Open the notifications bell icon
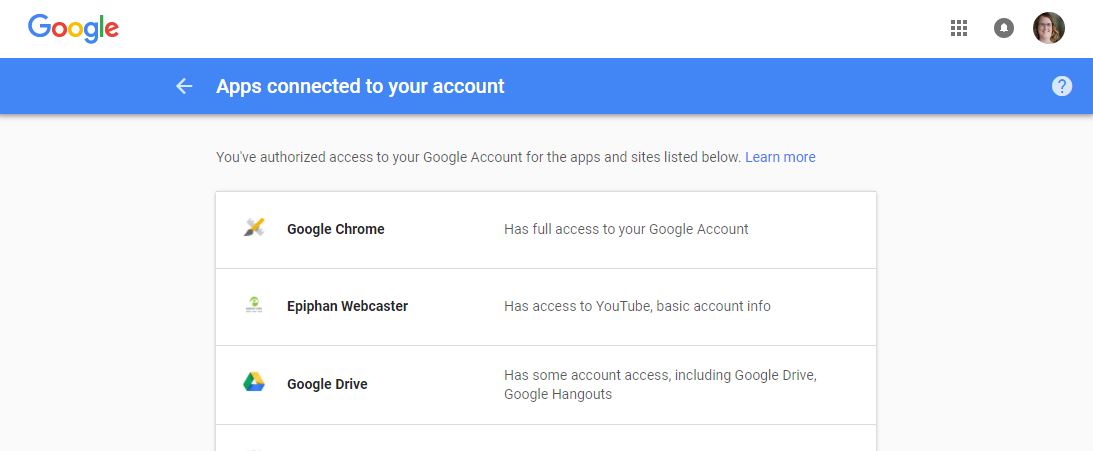Screen dimensions: 1093x451 [1003, 29]
